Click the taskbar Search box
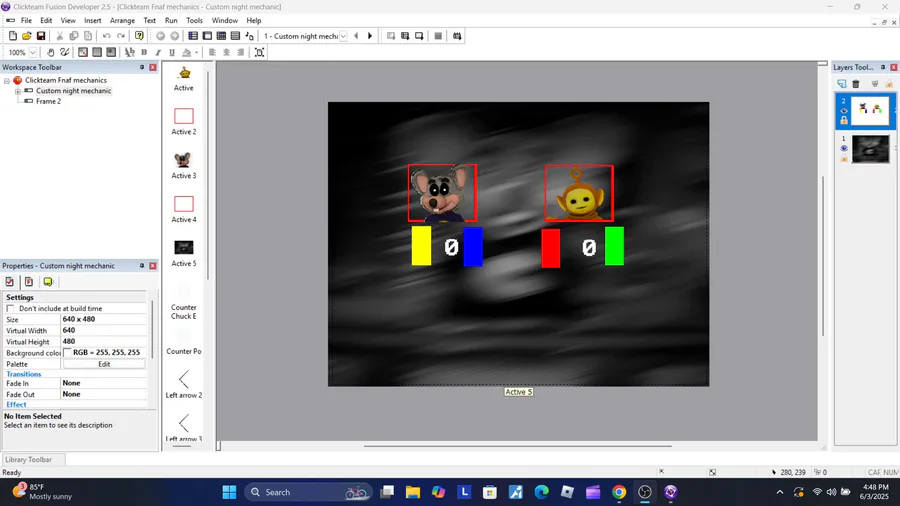Image resolution: width=900 pixels, height=506 pixels. [x=309, y=492]
